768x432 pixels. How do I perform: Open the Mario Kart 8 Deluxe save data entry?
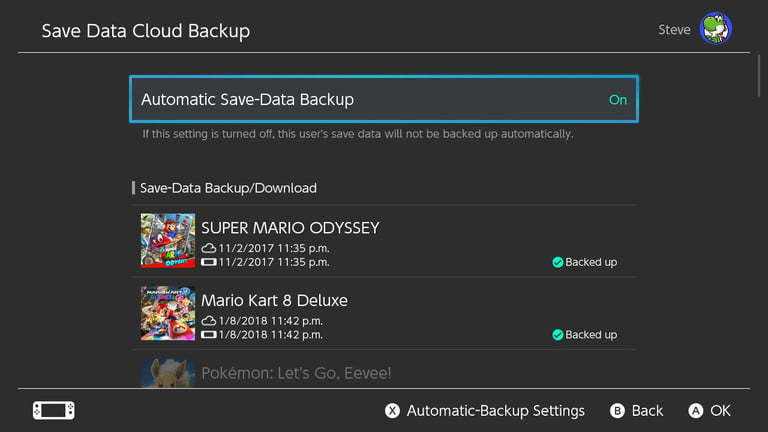(x=384, y=313)
